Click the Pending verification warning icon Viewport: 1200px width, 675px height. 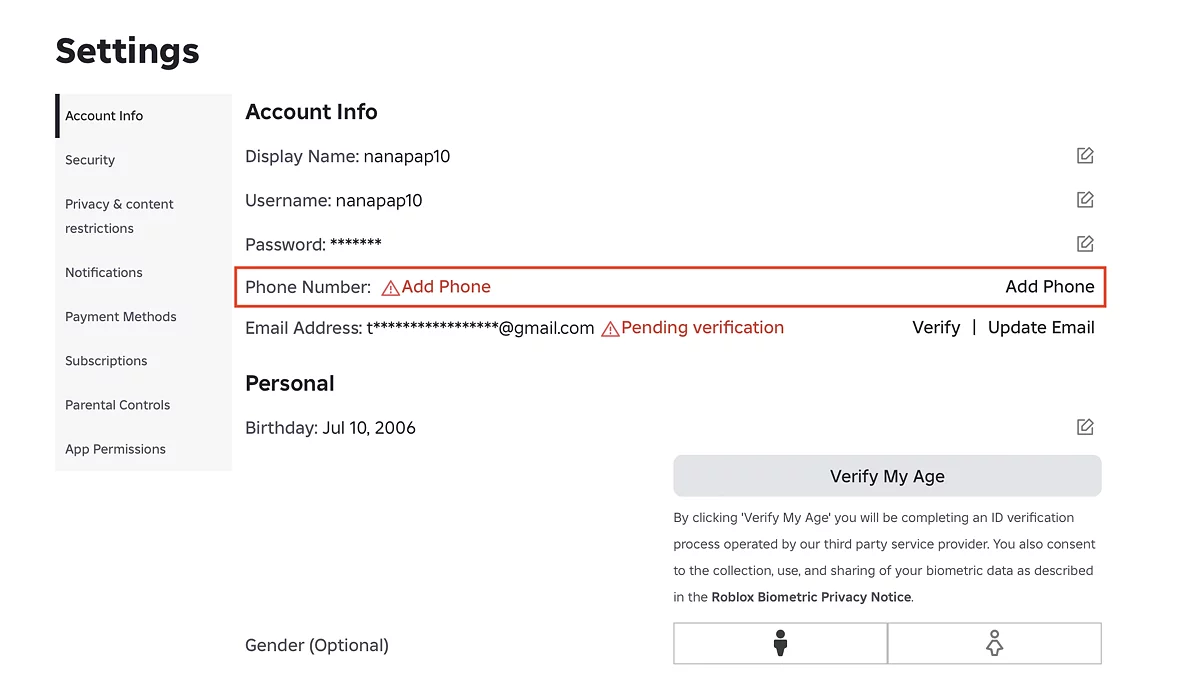tap(610, 329)
